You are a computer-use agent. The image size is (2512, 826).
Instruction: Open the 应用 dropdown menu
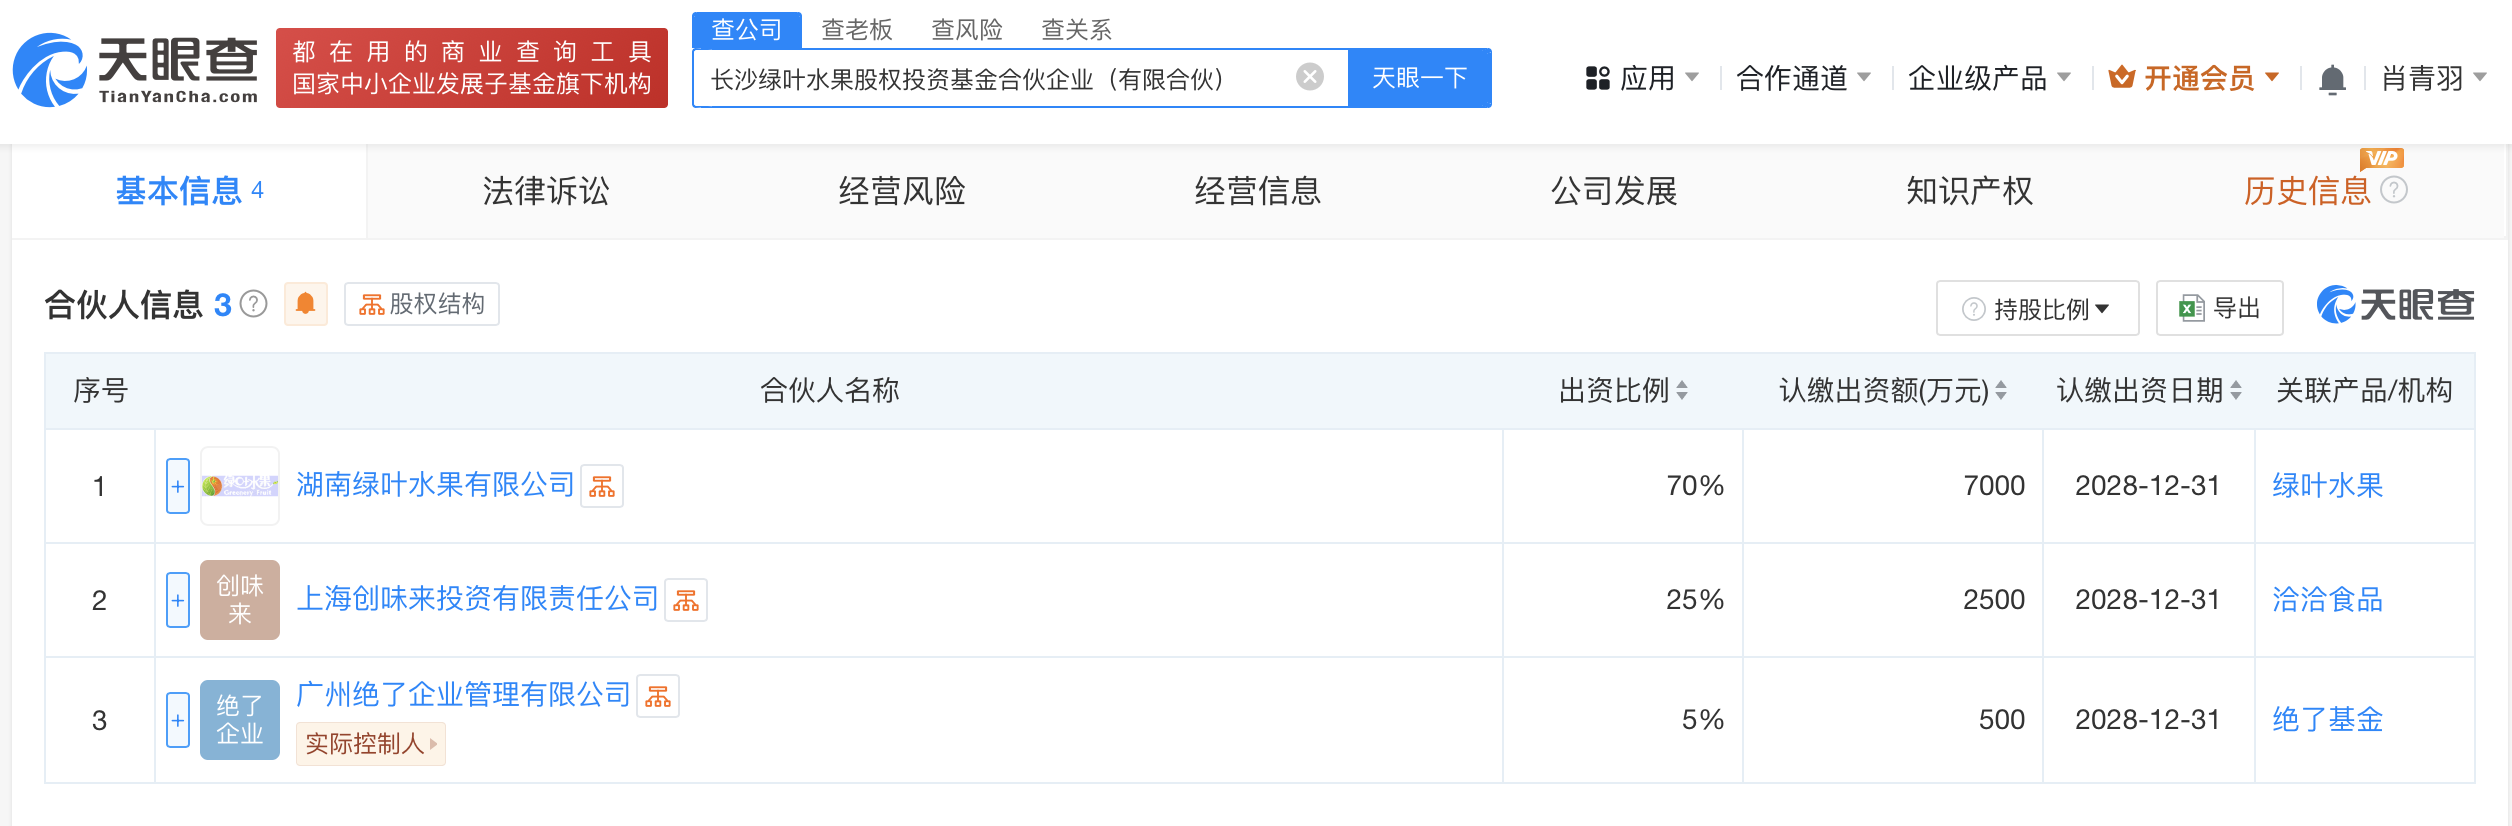[x=1642, y=78]
